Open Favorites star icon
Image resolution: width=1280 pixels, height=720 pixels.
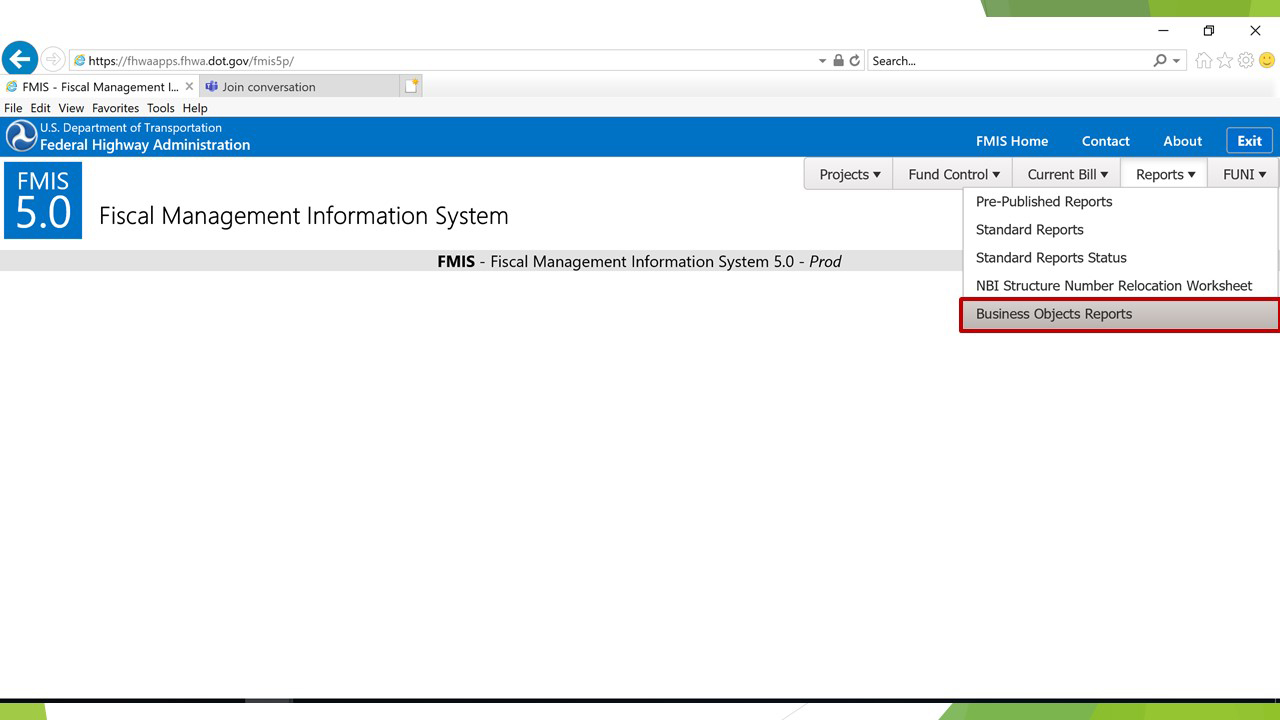1225,61
